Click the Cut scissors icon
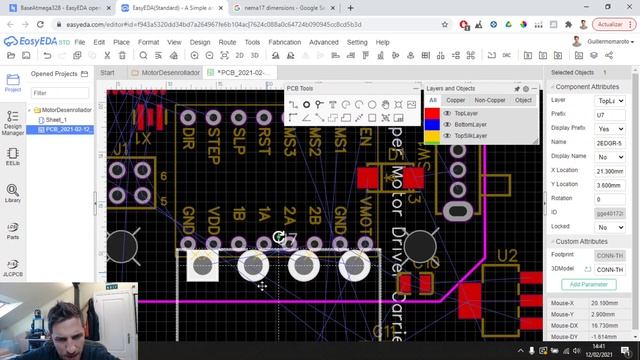Viewport: 640px width, 360px height. point(107,56)
